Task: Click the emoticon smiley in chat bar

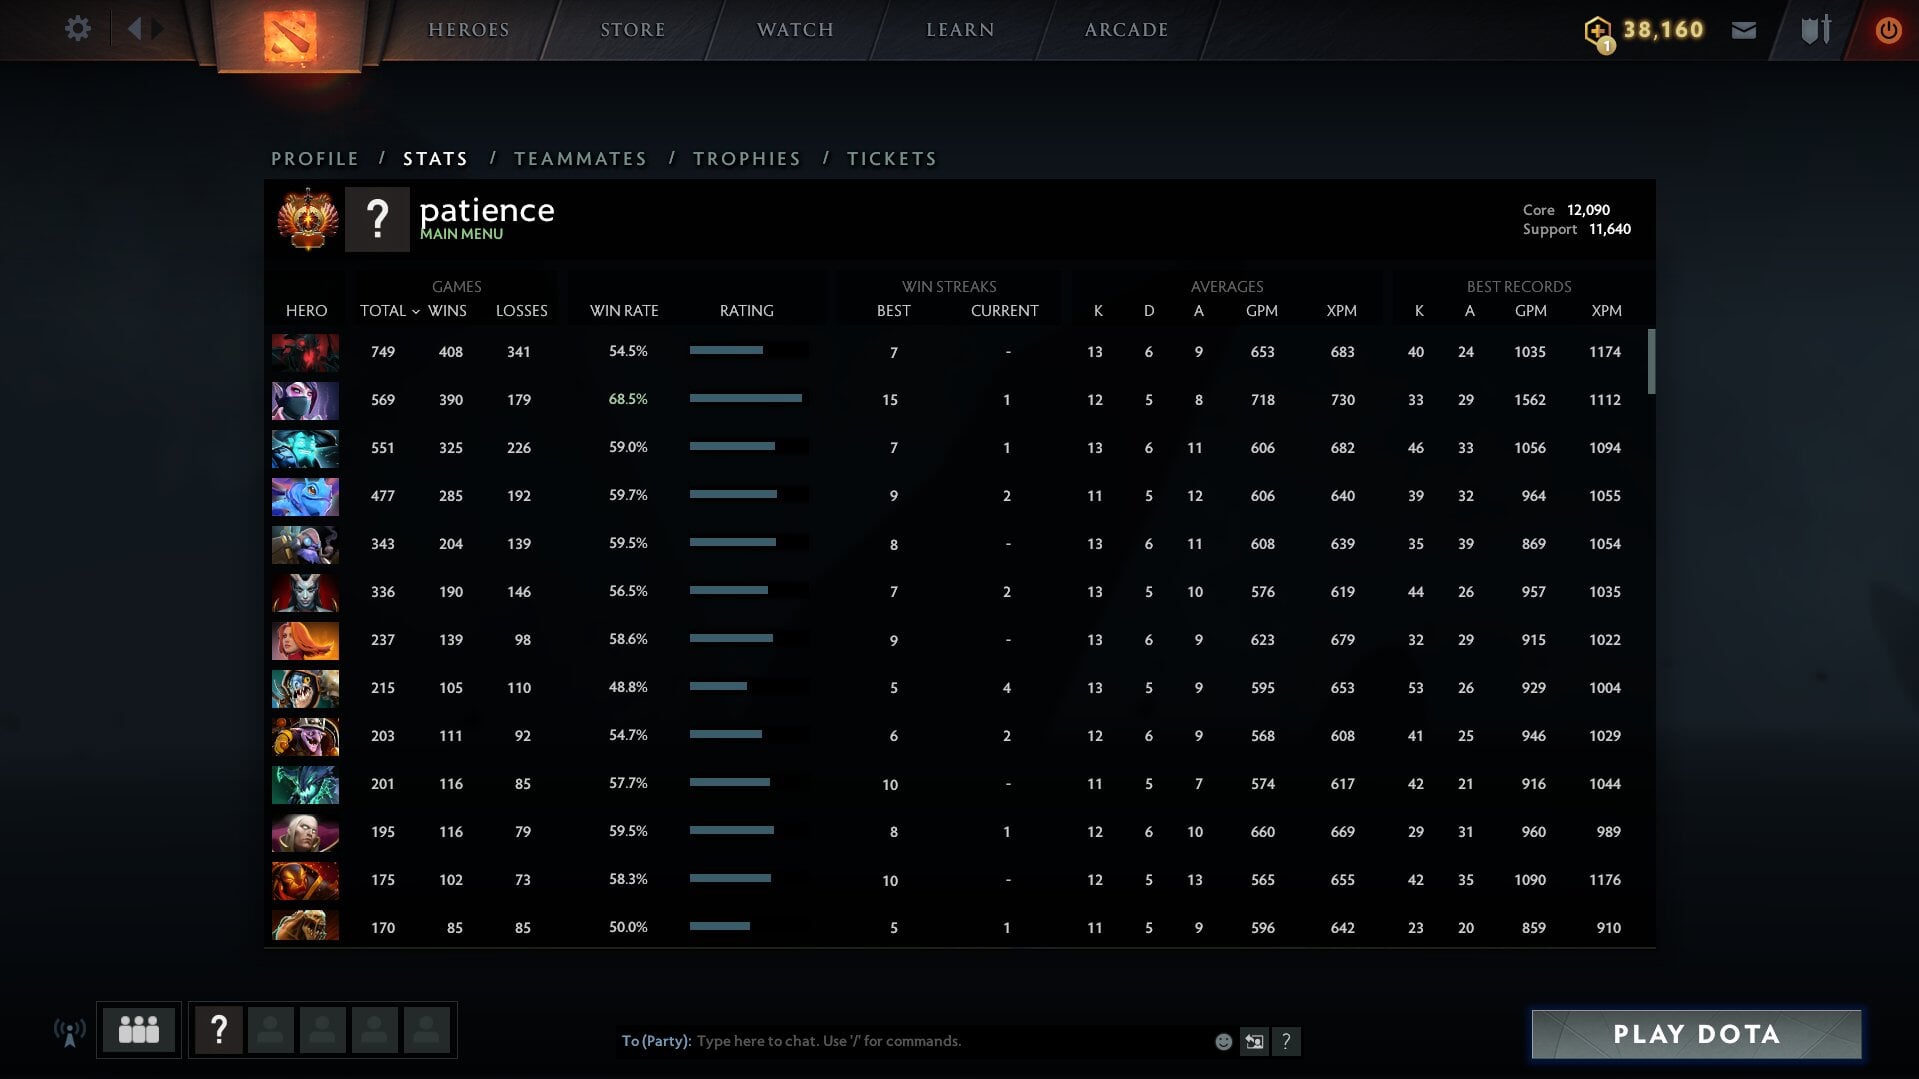Action: coord(1223,1041)
